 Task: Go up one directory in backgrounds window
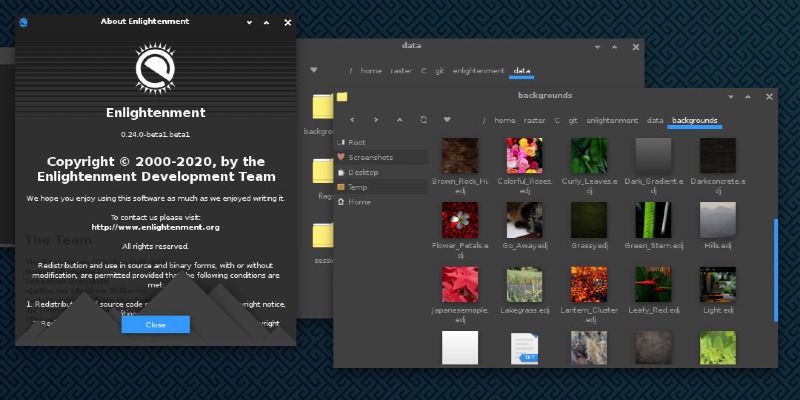400,120
